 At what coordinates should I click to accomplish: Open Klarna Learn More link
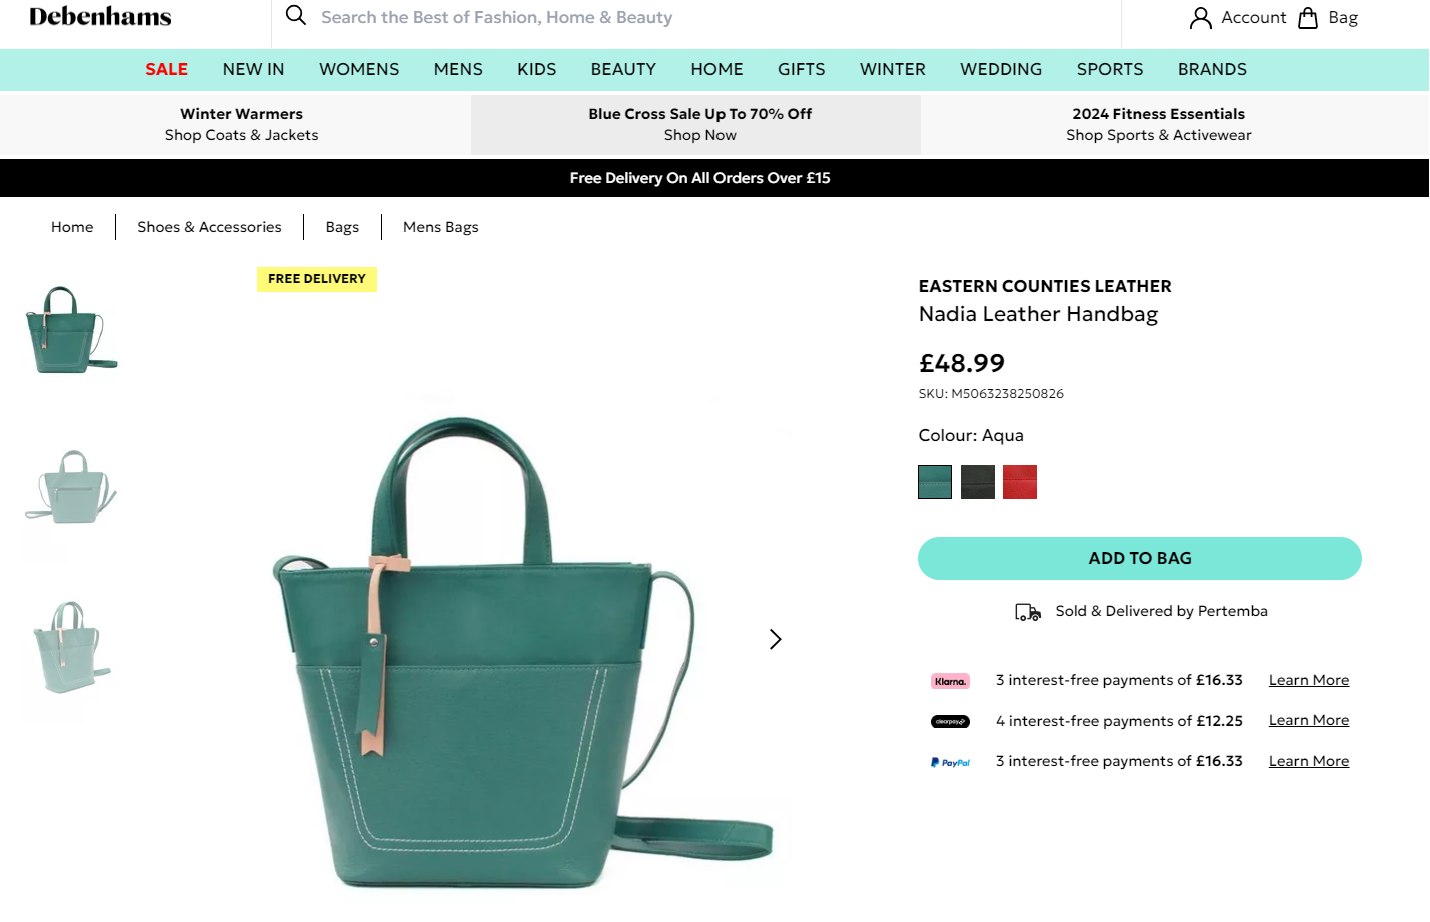[1308, 680]
